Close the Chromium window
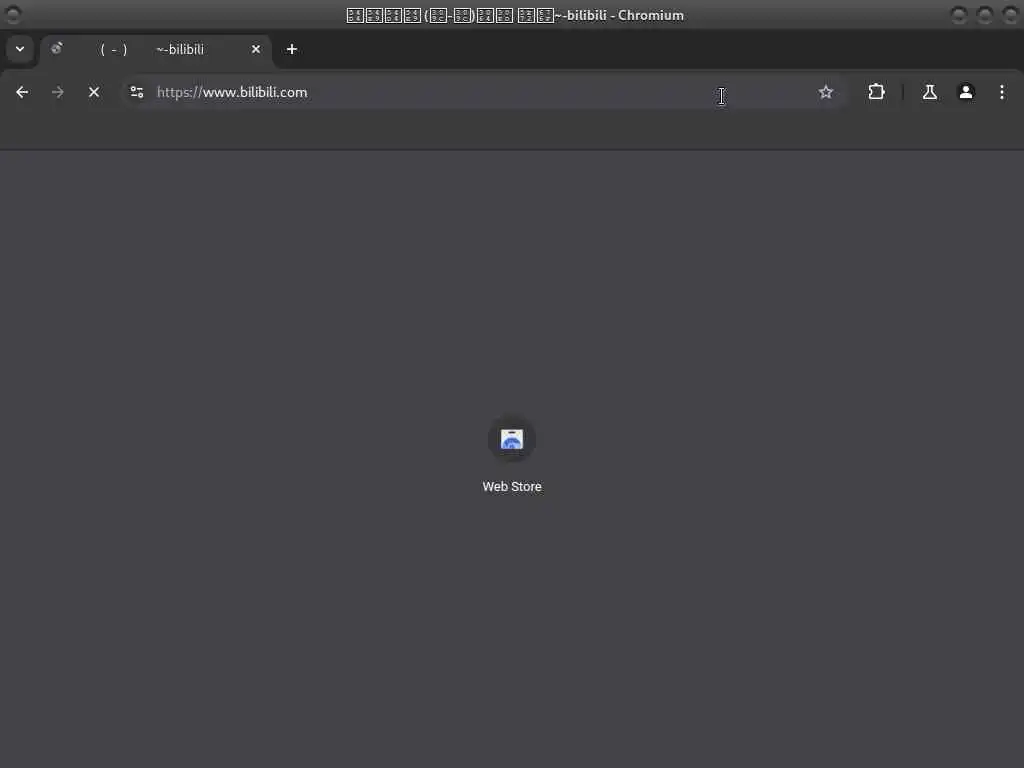 1010,14
